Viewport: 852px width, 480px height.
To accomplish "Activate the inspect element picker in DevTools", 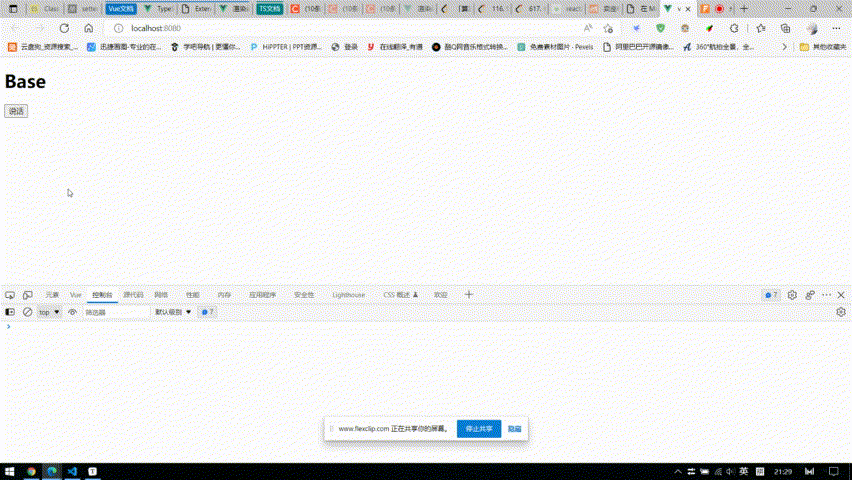I will coord(10,295).
